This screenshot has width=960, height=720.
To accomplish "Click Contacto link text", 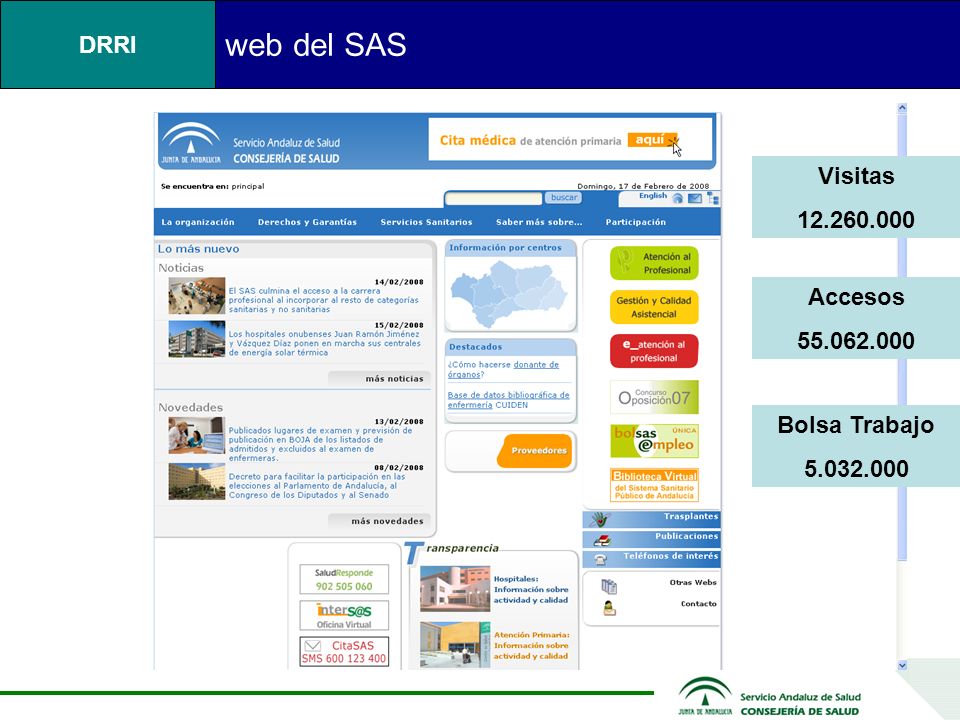I will [x=699, y=604].
